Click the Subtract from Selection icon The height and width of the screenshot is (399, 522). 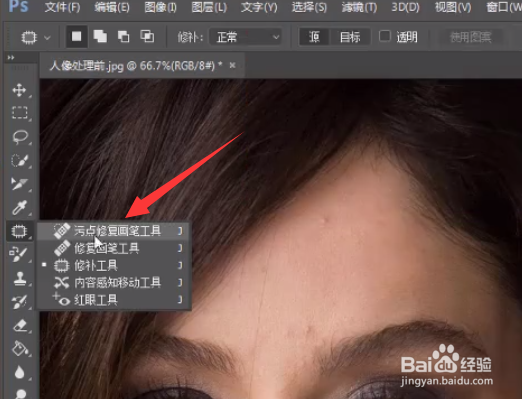coord(123,36)
